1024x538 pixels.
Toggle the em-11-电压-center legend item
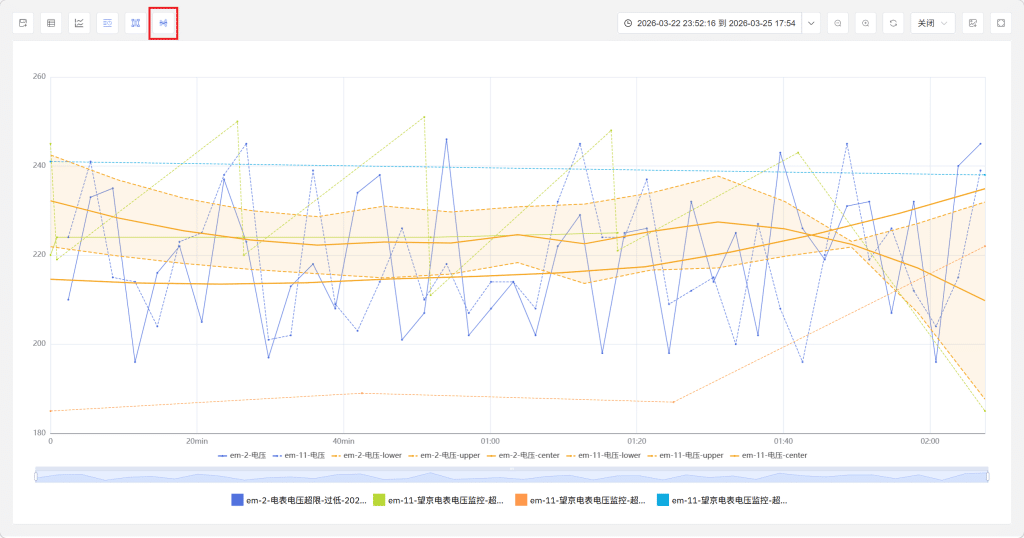point(768,455)
